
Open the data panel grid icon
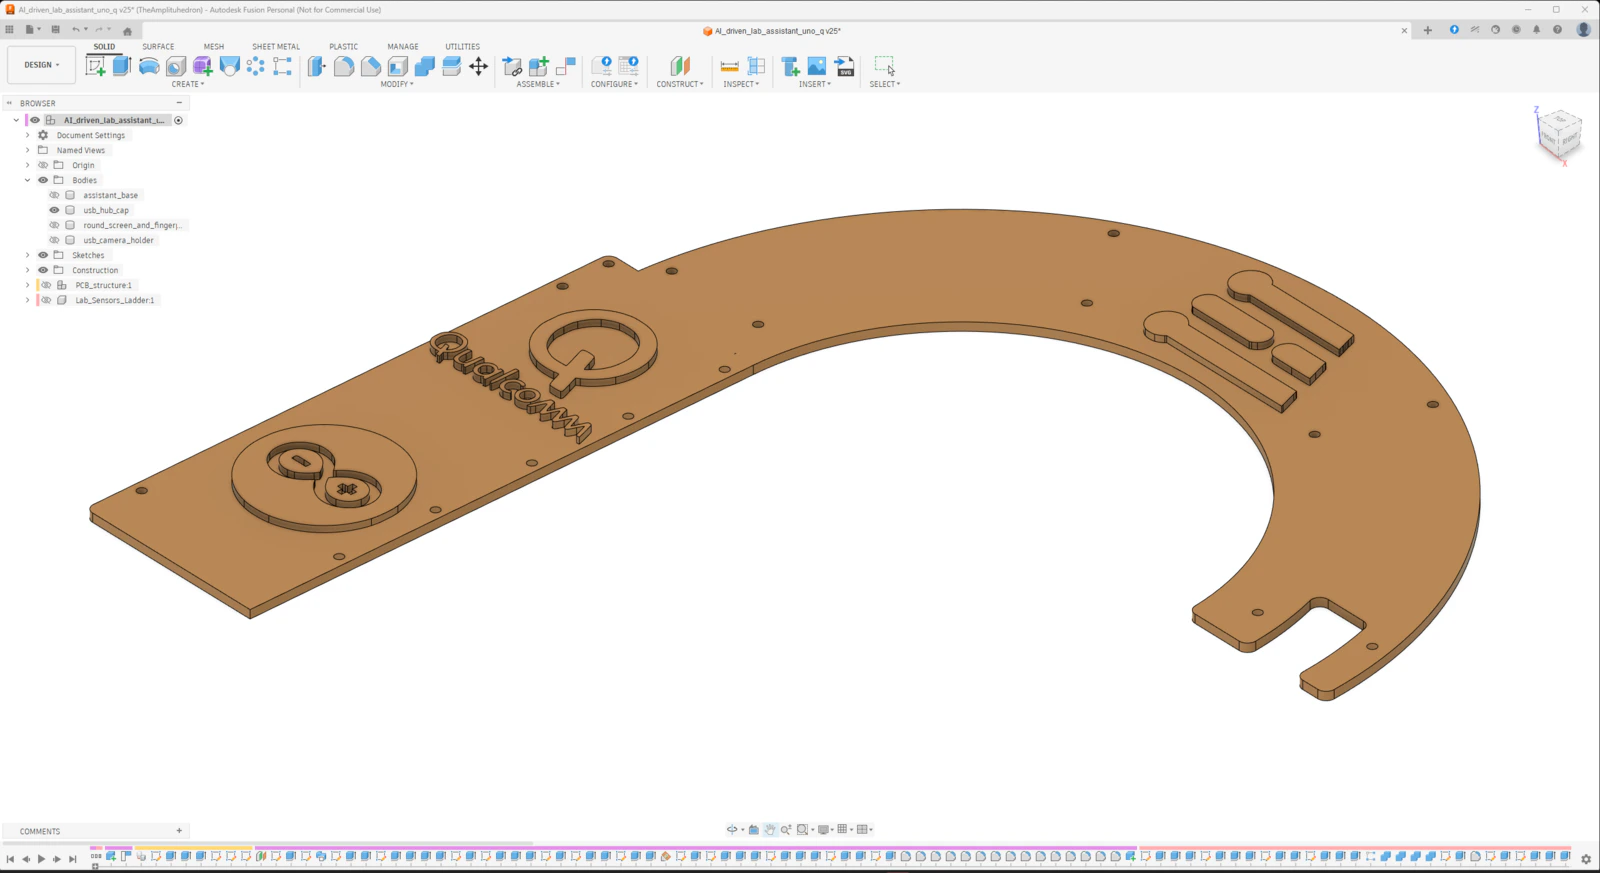pyautogui.click(x=10, y=30)
